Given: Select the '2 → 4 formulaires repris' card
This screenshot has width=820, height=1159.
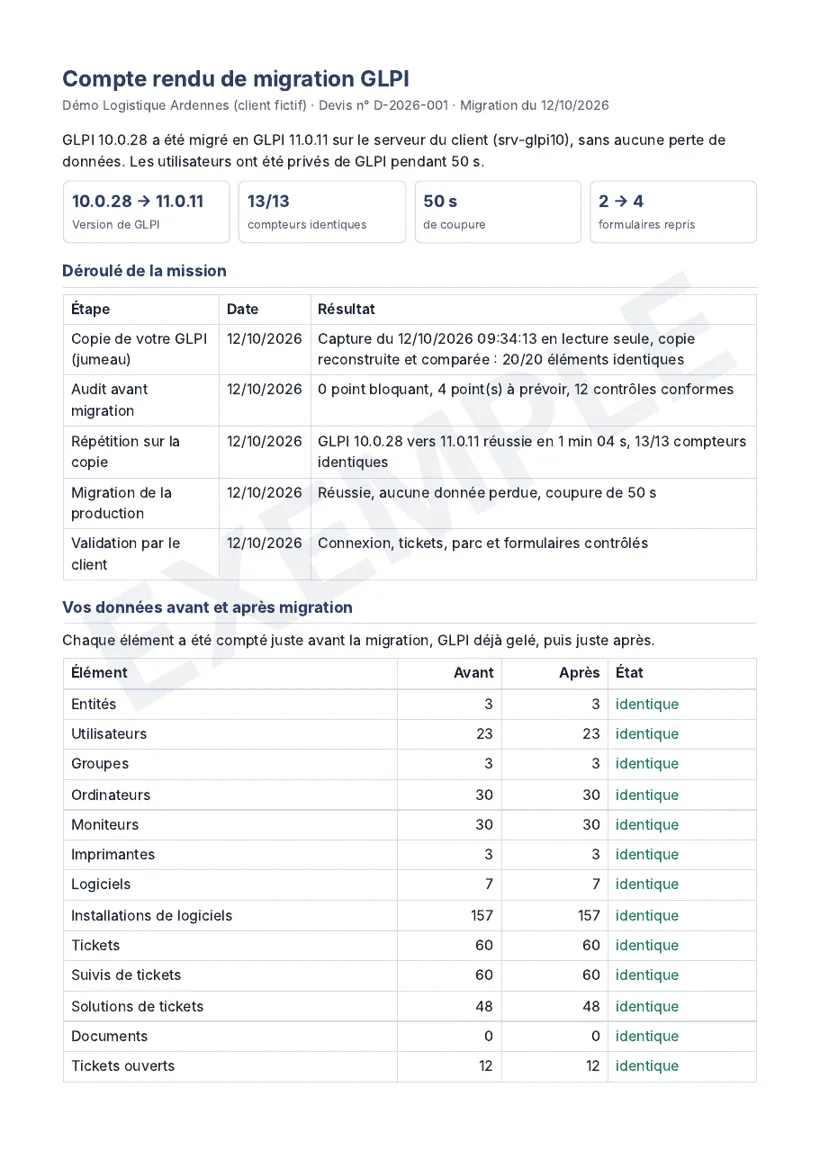Looking at the screenshot, I should click(673, 211).
